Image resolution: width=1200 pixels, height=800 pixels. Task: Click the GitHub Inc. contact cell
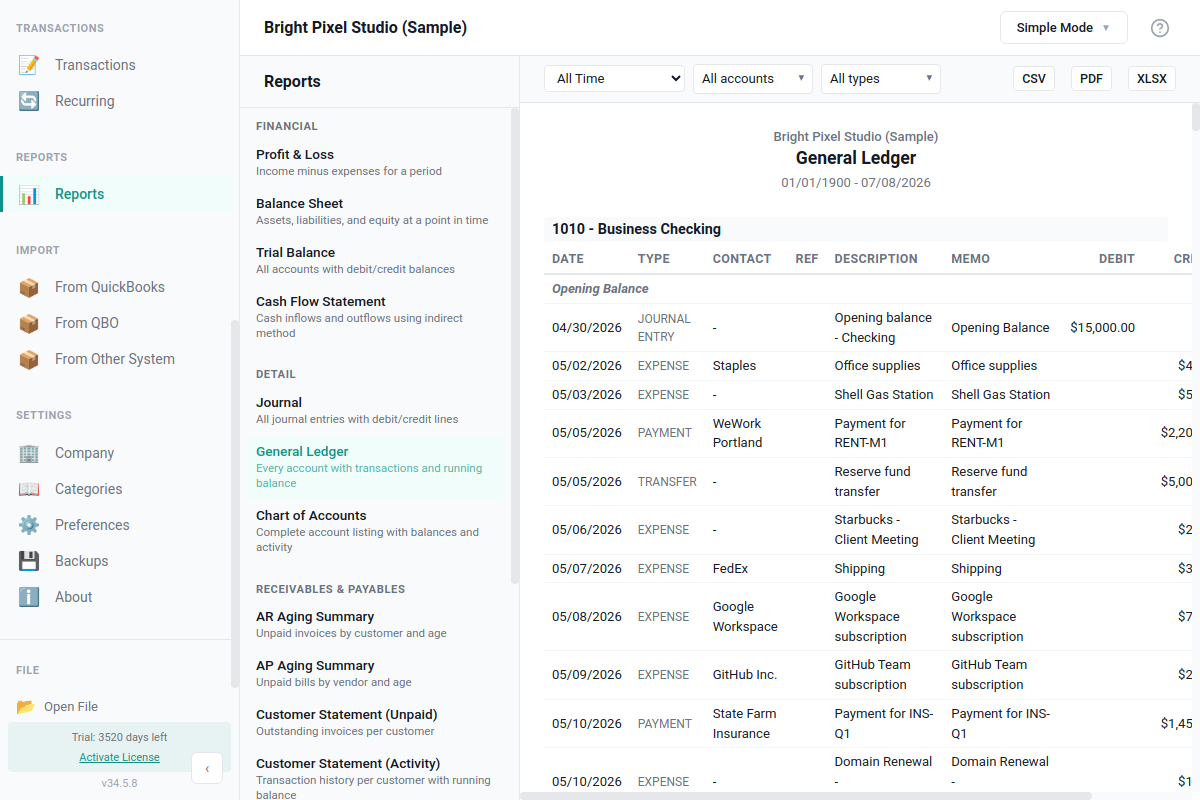(745, 675)
